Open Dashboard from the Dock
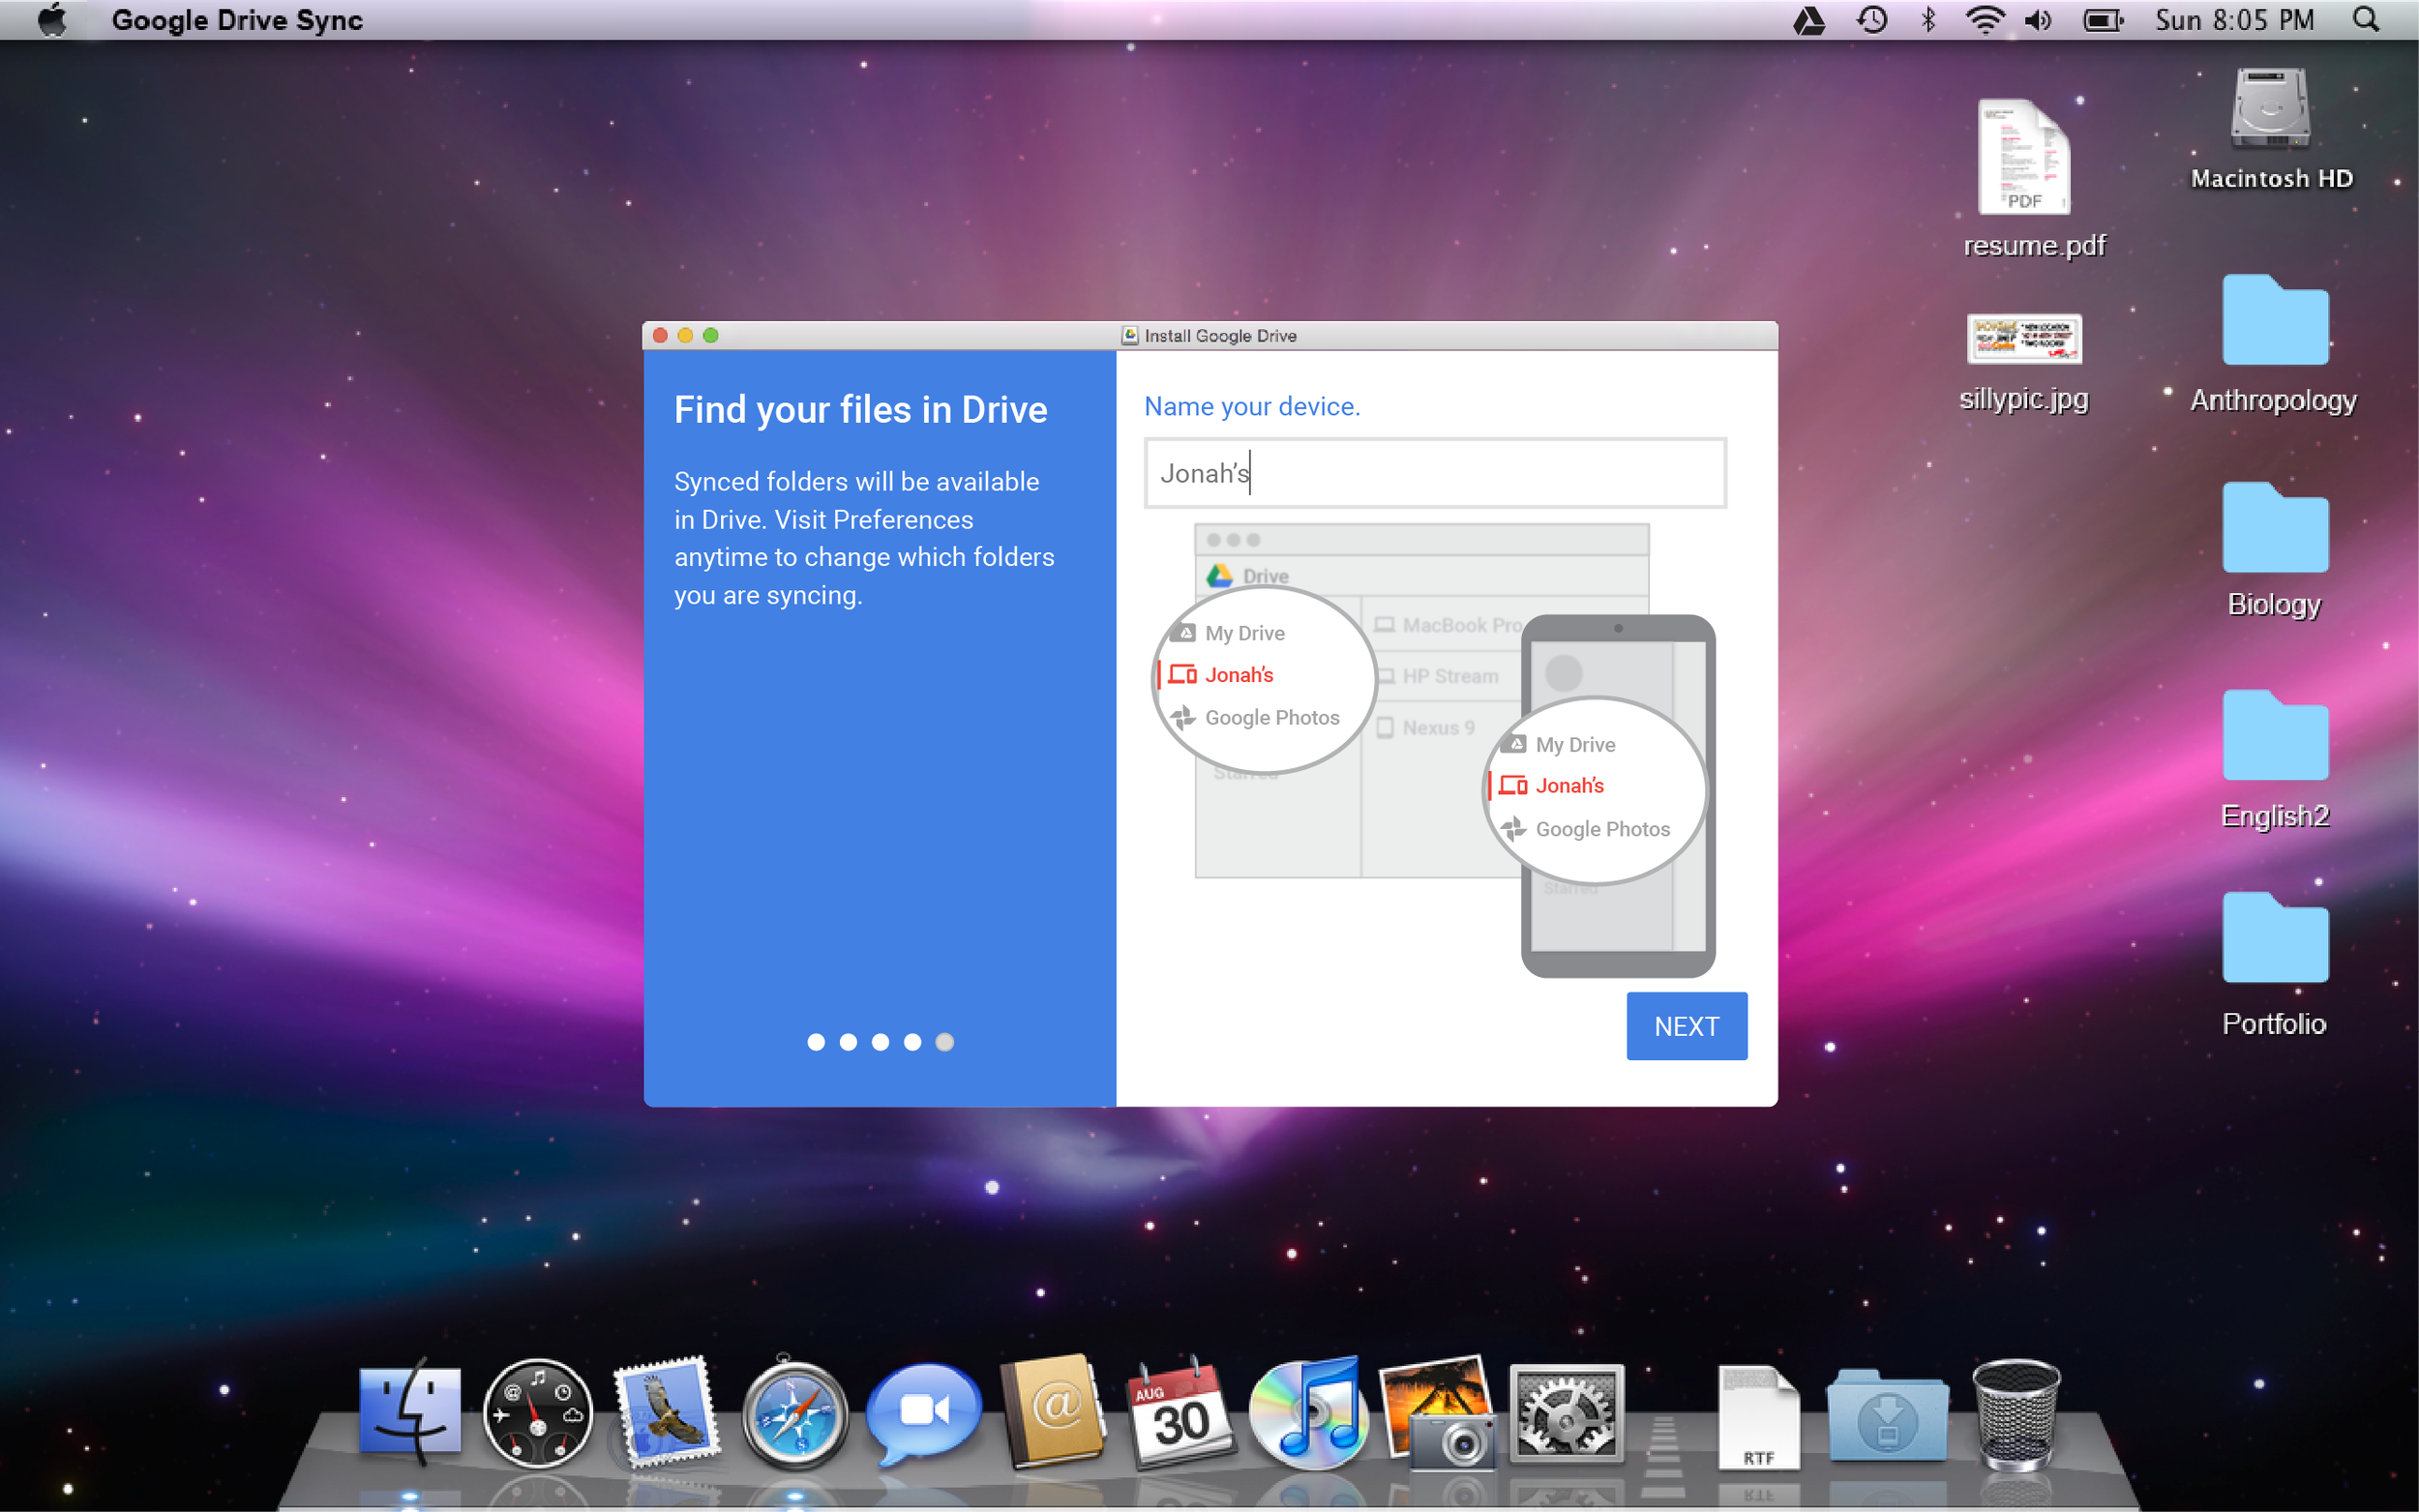2419x1512 pixels. [538, 1414]
